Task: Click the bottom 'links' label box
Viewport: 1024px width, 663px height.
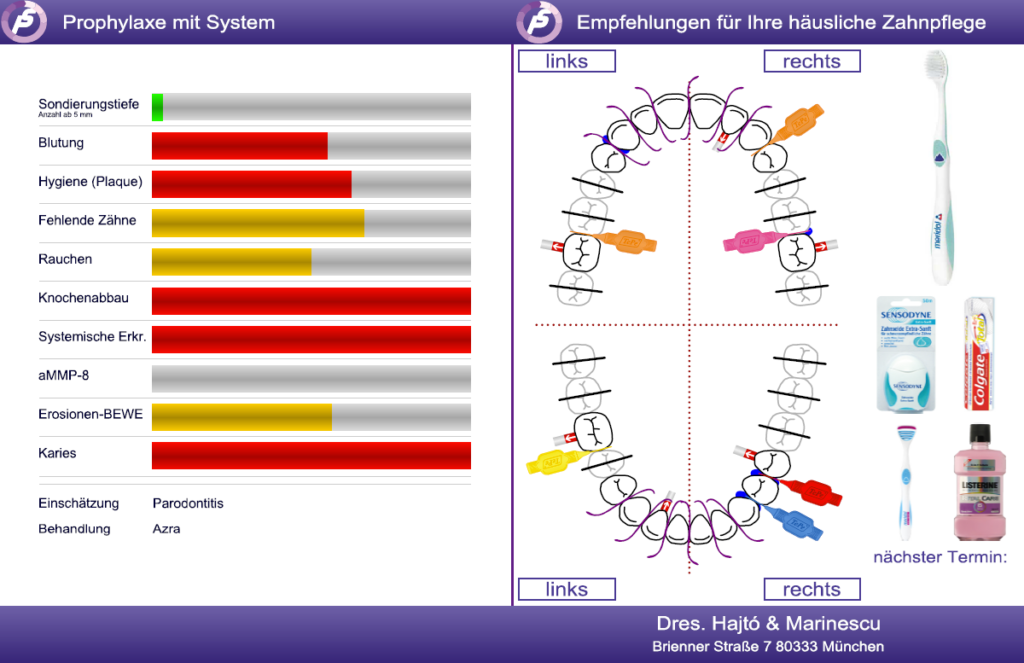Action: point(567,589)
